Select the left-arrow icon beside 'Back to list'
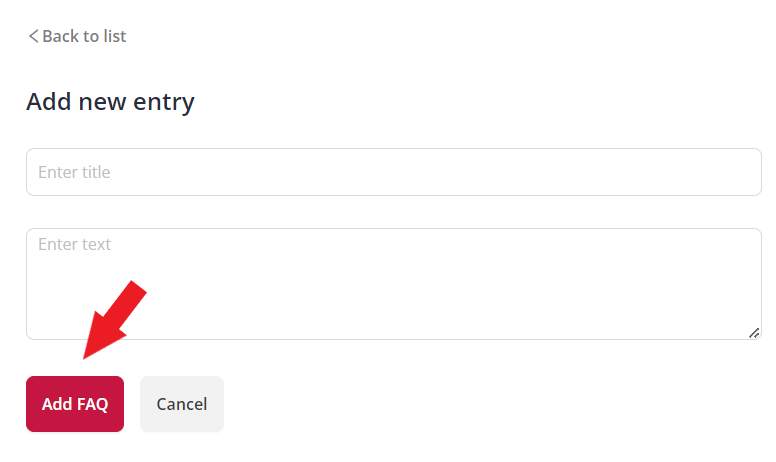The width and height of the screenshot is (776, 462). (x=33, y=36)
